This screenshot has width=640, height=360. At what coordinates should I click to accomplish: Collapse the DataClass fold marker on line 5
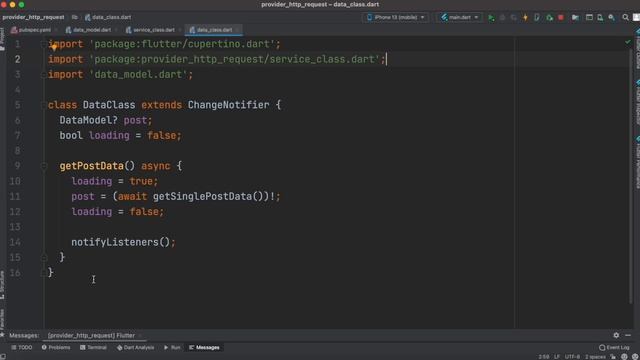pos(43,105)
